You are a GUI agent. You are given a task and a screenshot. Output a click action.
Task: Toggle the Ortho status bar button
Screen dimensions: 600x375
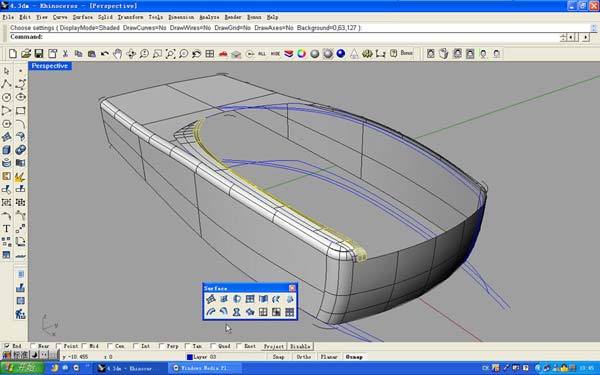pos(304,357)
